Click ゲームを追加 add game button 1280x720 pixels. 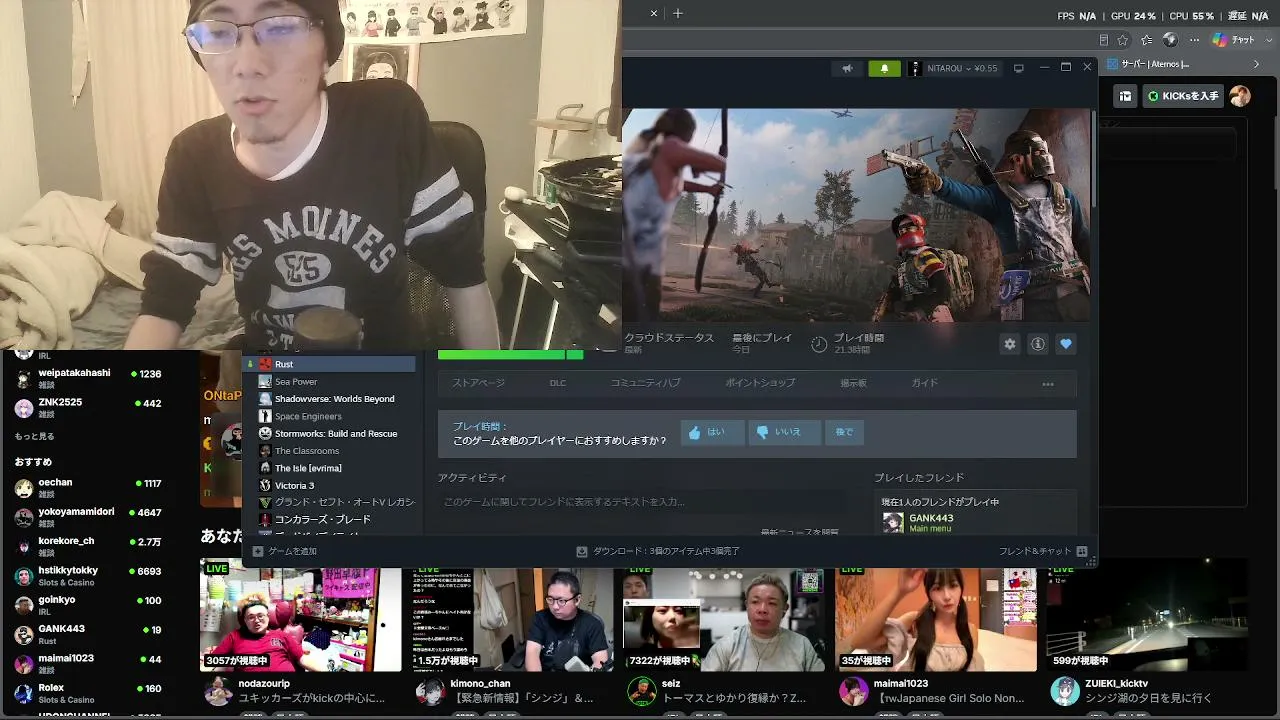pyautogui.click(x=285, y=551)
